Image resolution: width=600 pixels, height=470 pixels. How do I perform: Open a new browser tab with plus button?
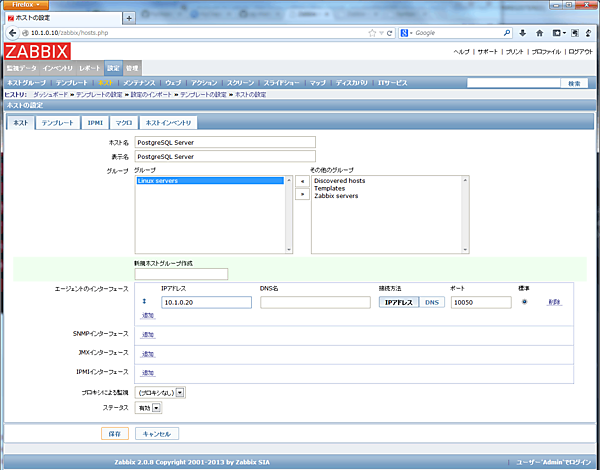pyautogui.click(x=129, y=19)
